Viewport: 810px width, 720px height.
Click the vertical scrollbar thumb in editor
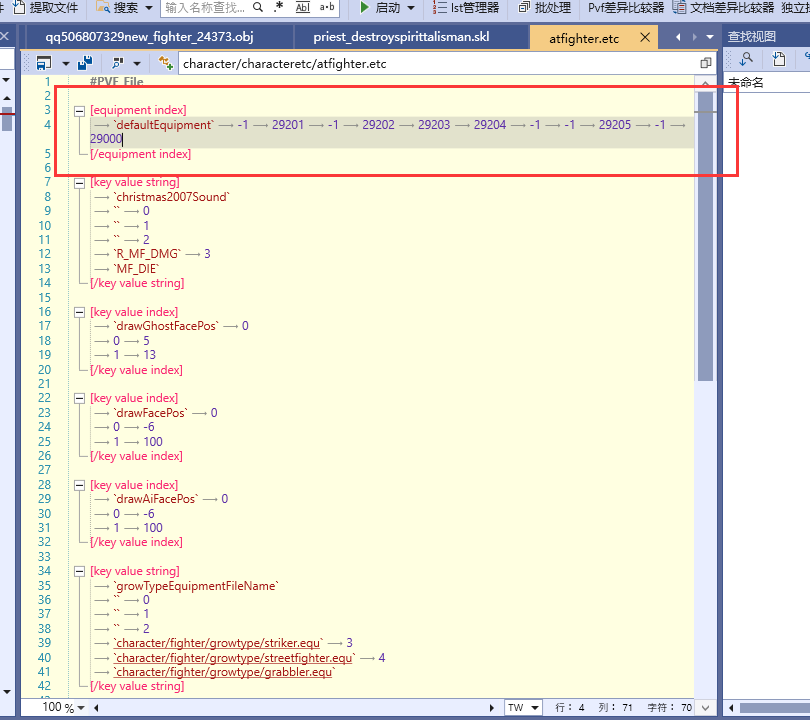pos(705,236)
